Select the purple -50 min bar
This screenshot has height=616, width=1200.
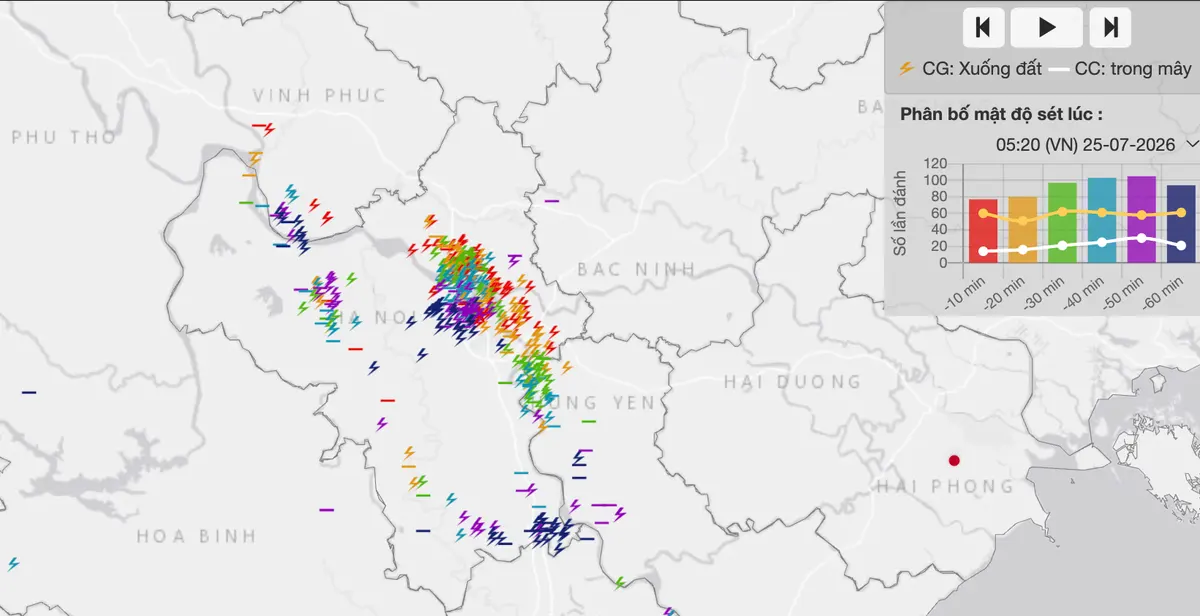(1141, 219)
